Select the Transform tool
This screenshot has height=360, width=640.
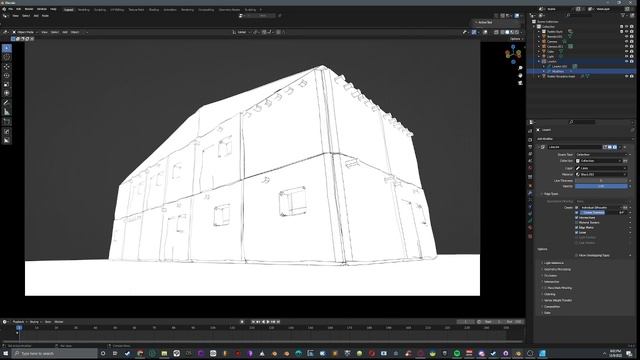(x=7, y=93)
